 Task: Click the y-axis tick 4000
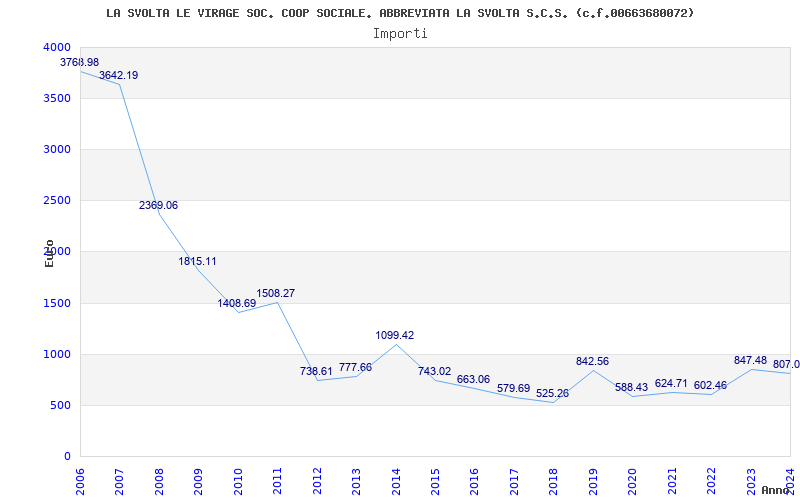point(57,47)
